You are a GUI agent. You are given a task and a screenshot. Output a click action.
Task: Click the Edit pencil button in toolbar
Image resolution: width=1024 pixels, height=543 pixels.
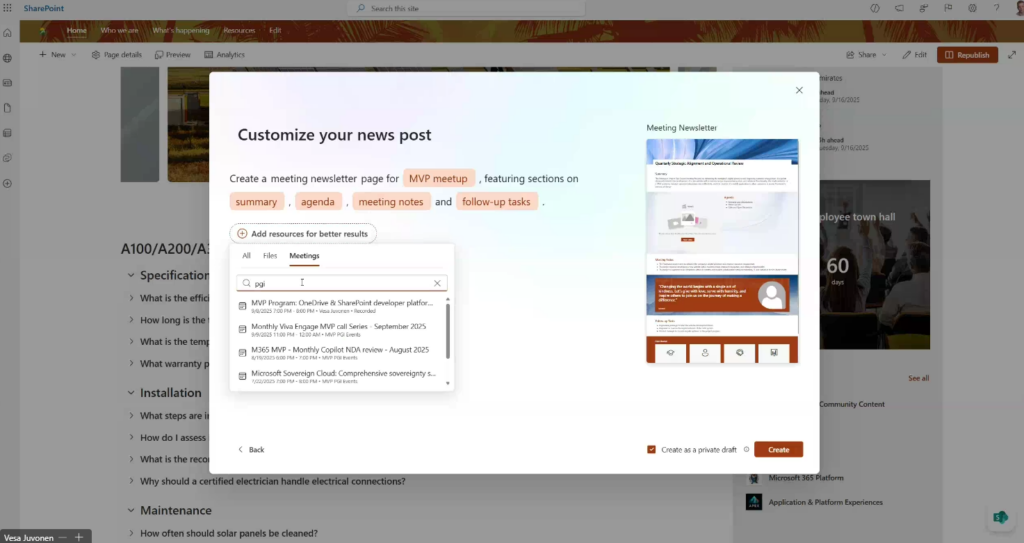click(x=914, y=55)
